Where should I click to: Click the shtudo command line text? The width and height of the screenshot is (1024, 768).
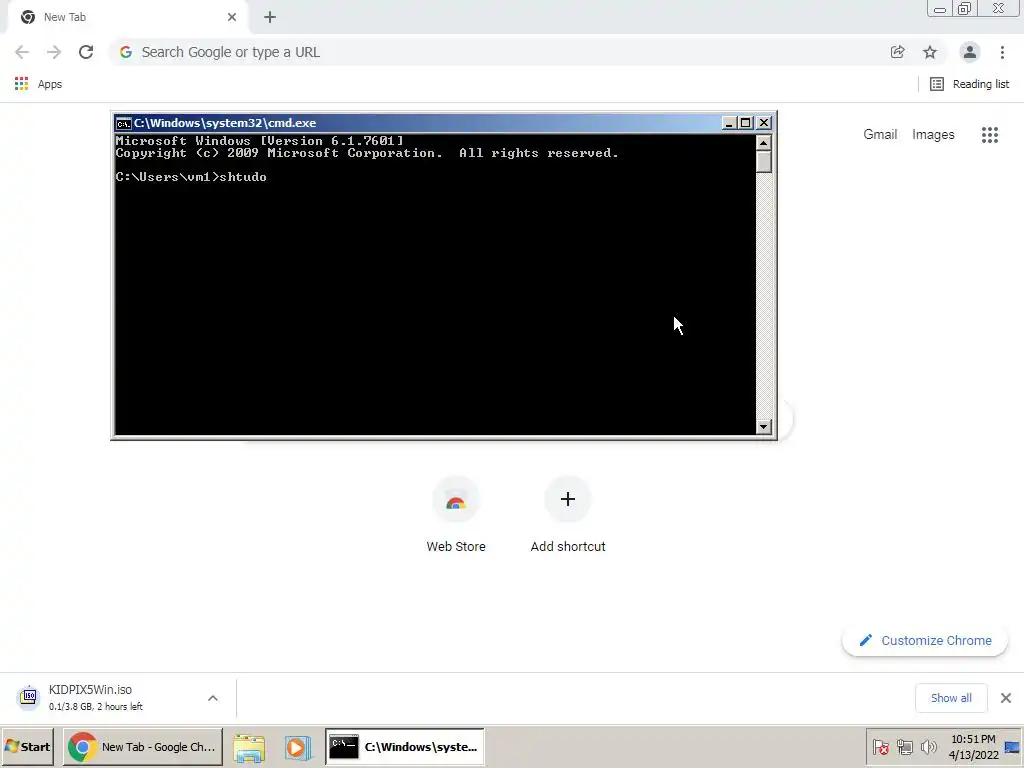click(x=243, y=177)
